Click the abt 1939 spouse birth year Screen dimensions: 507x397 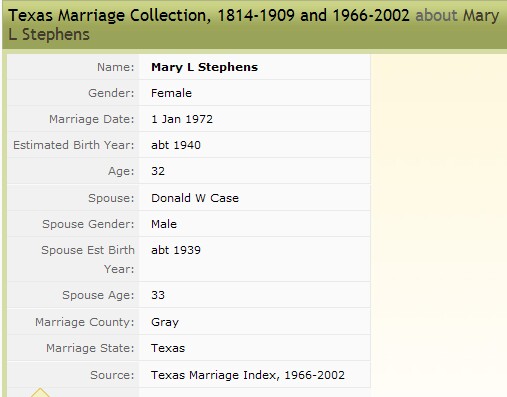[x=176, y=250]
